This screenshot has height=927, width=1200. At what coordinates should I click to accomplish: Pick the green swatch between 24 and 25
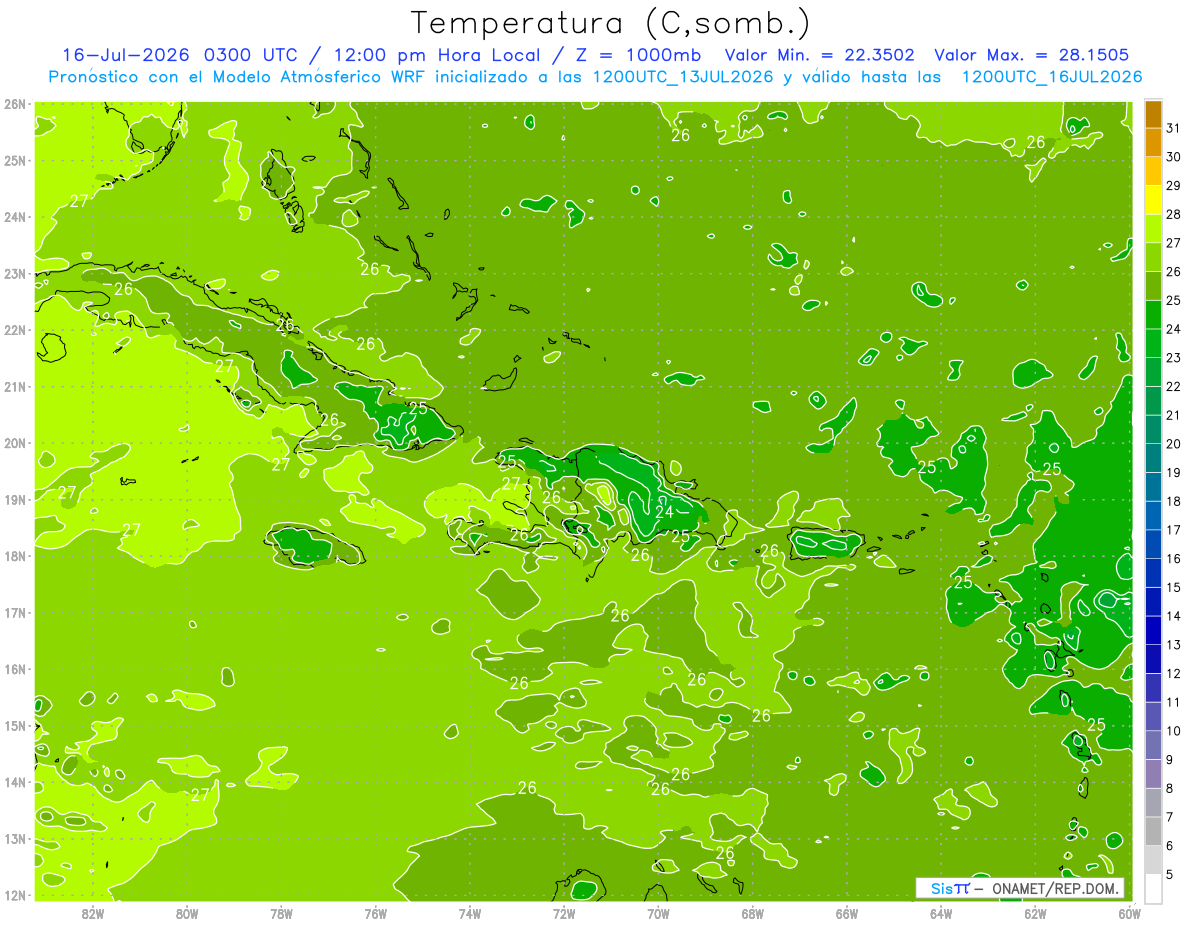(x=1153, y=315)
